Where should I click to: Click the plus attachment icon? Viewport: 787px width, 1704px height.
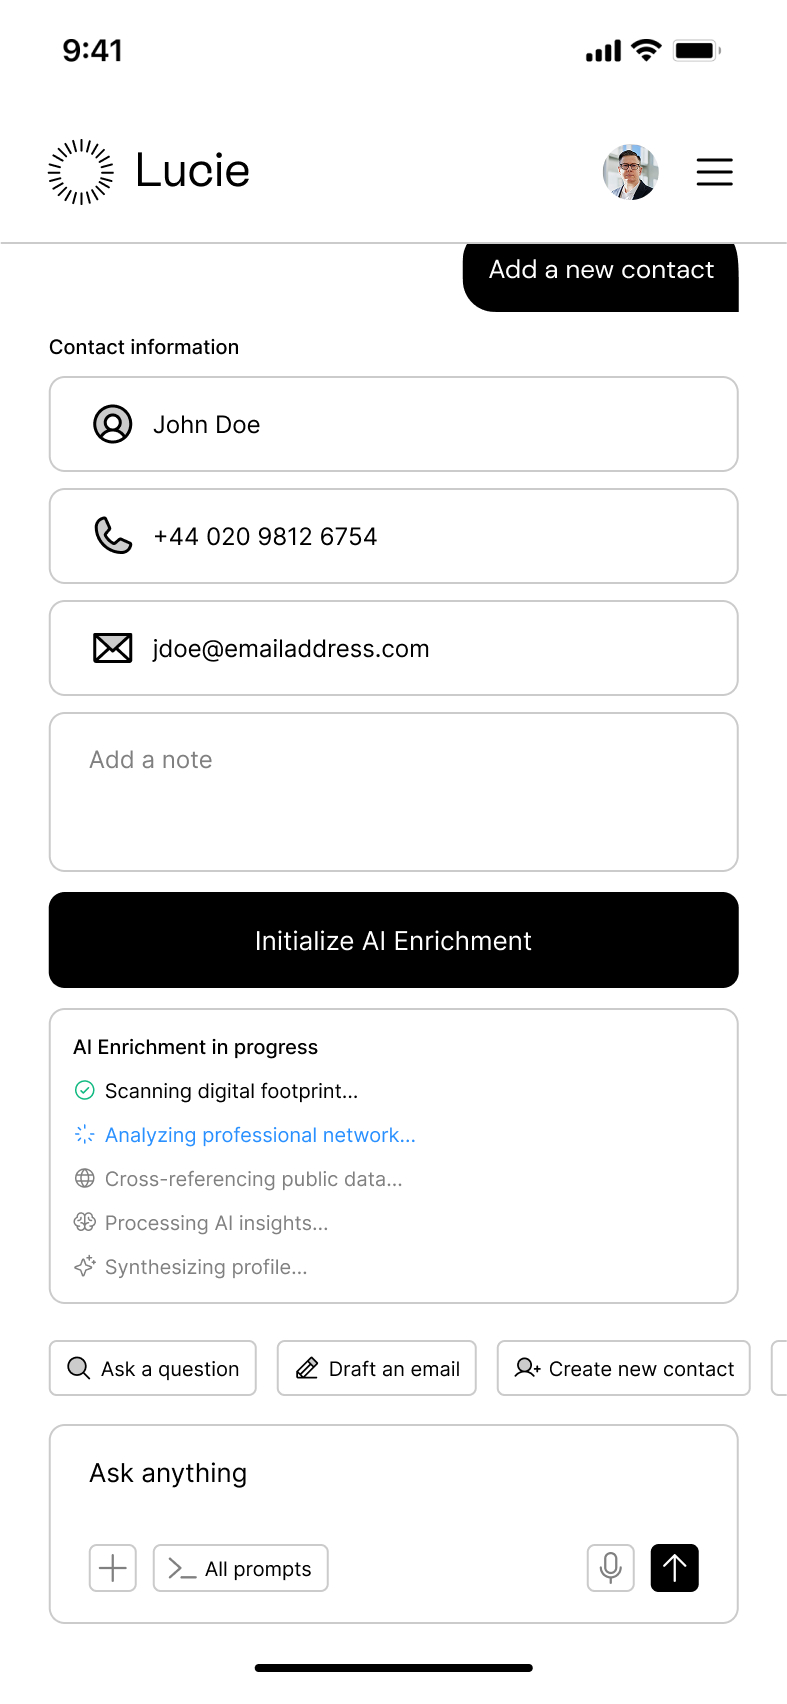tap(113, 1568)
